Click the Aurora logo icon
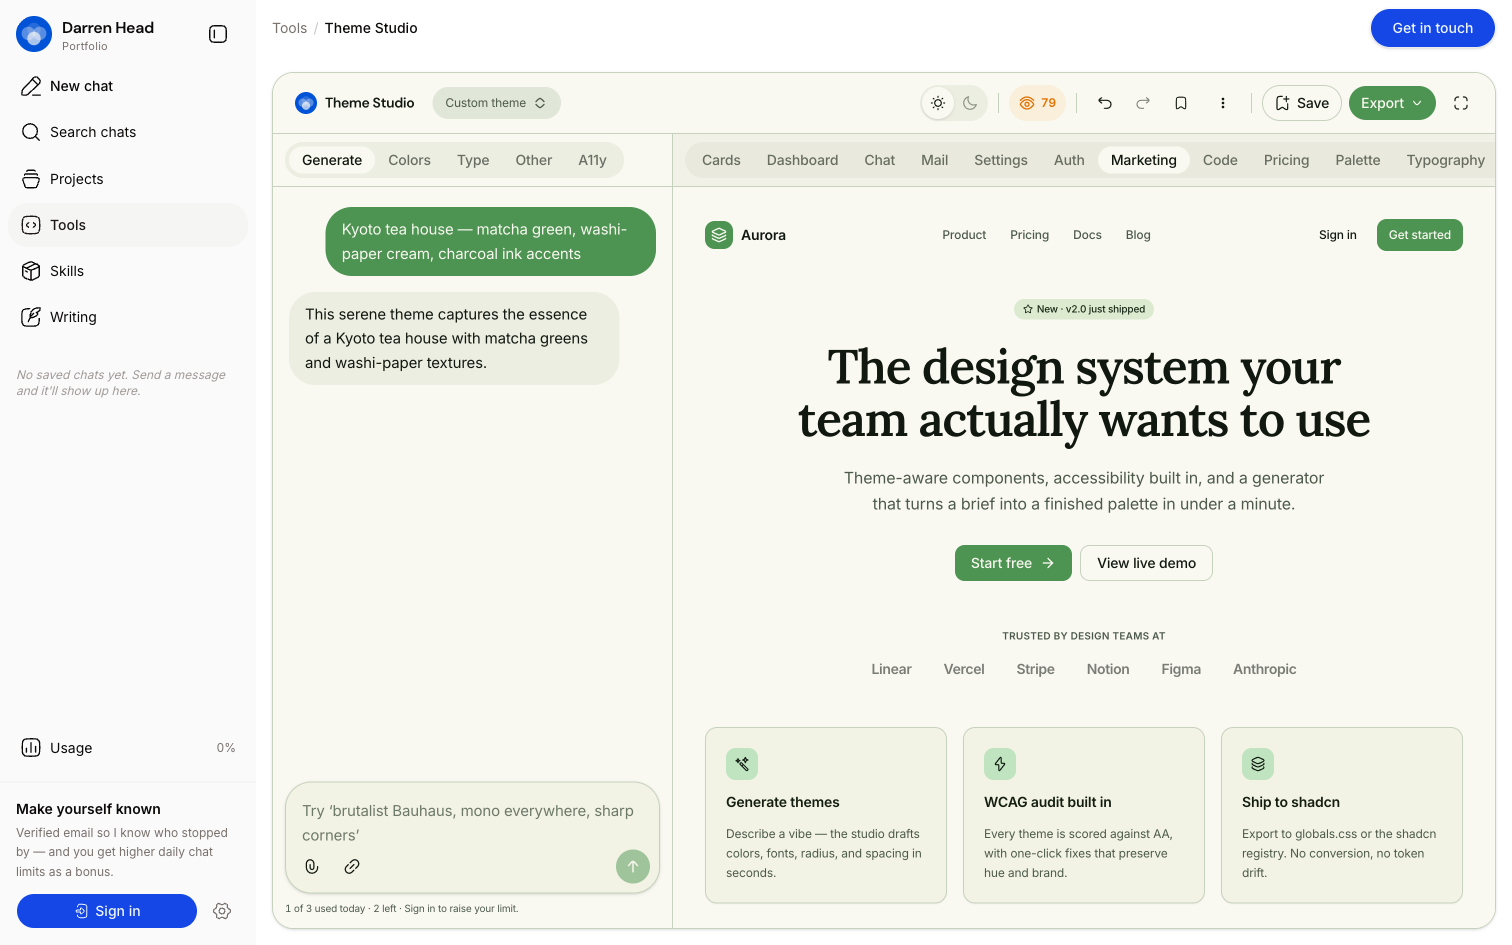The height and width of the screenshot is (945, 1512). pos(719,235)
